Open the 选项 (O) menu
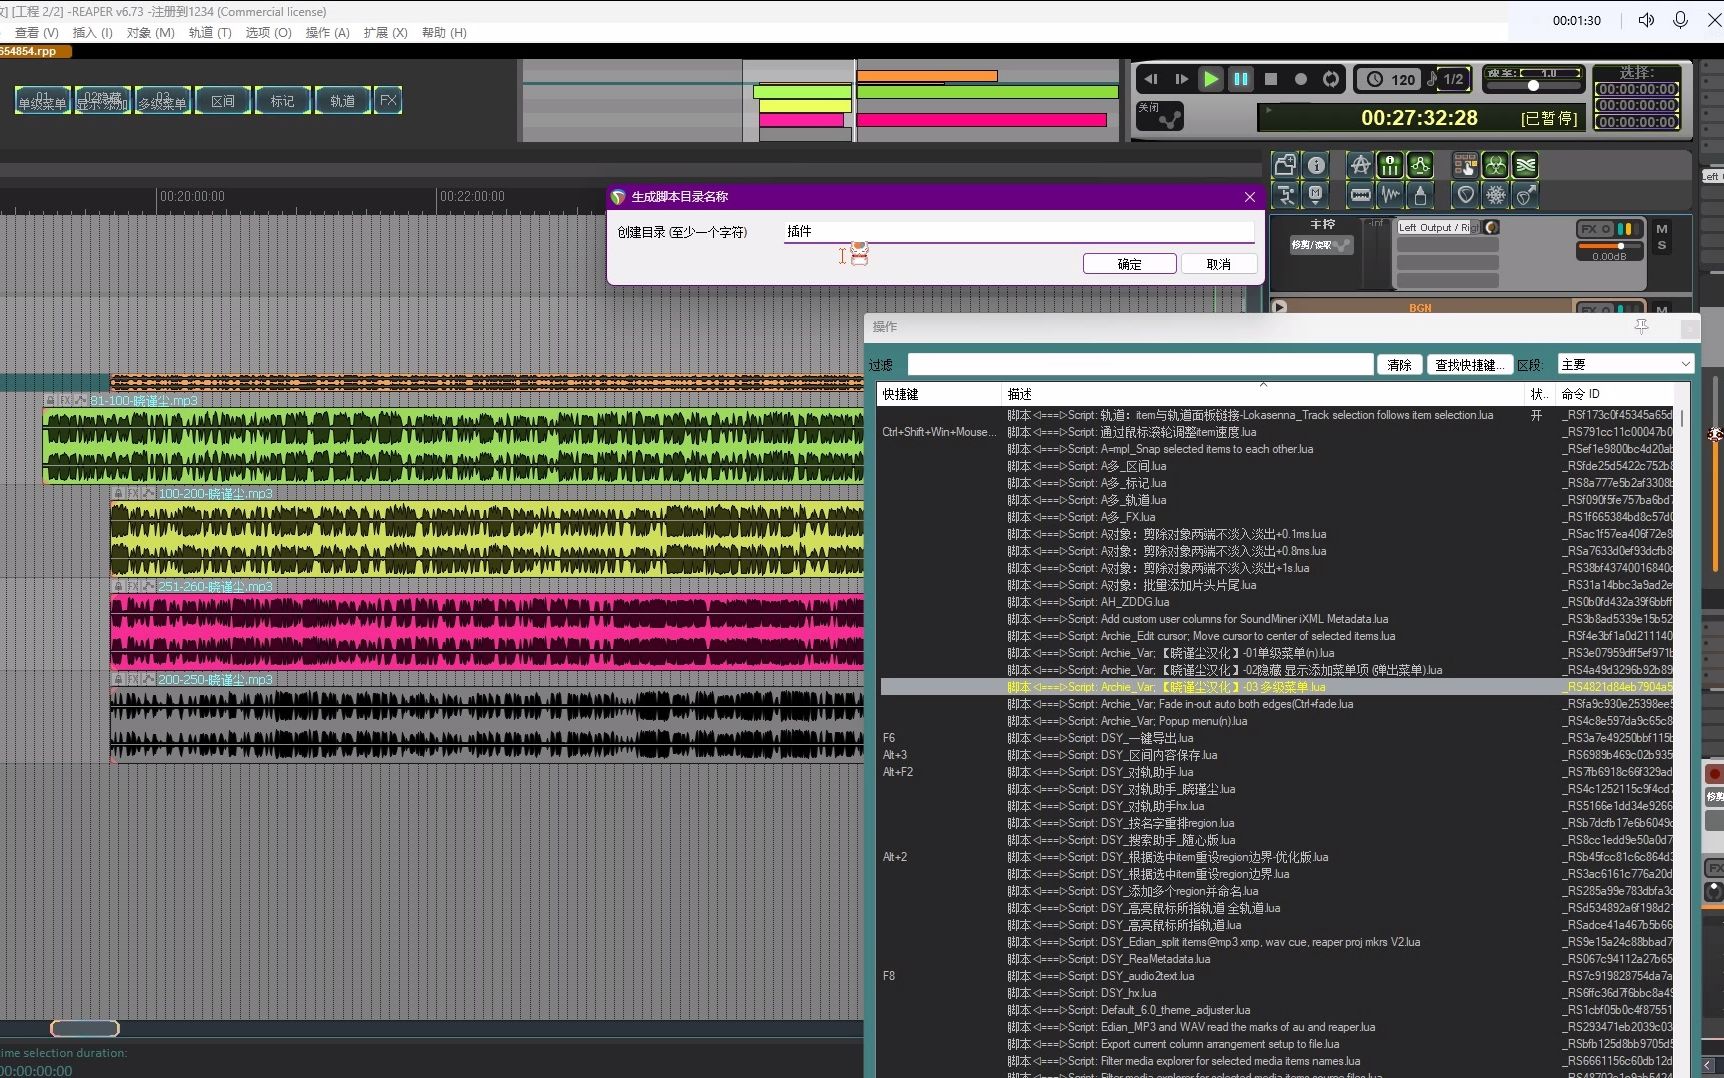 point(268,32)
